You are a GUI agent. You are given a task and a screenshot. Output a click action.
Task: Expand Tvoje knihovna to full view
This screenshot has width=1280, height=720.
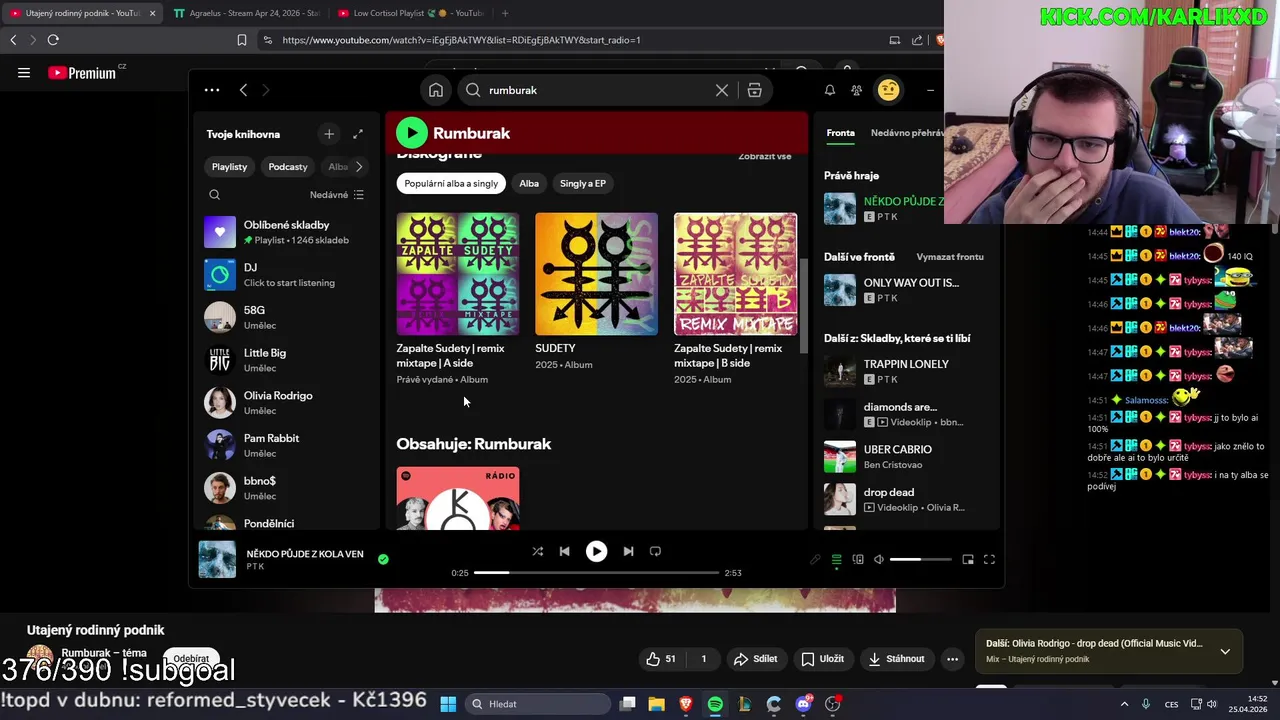[x=358, y=134]
